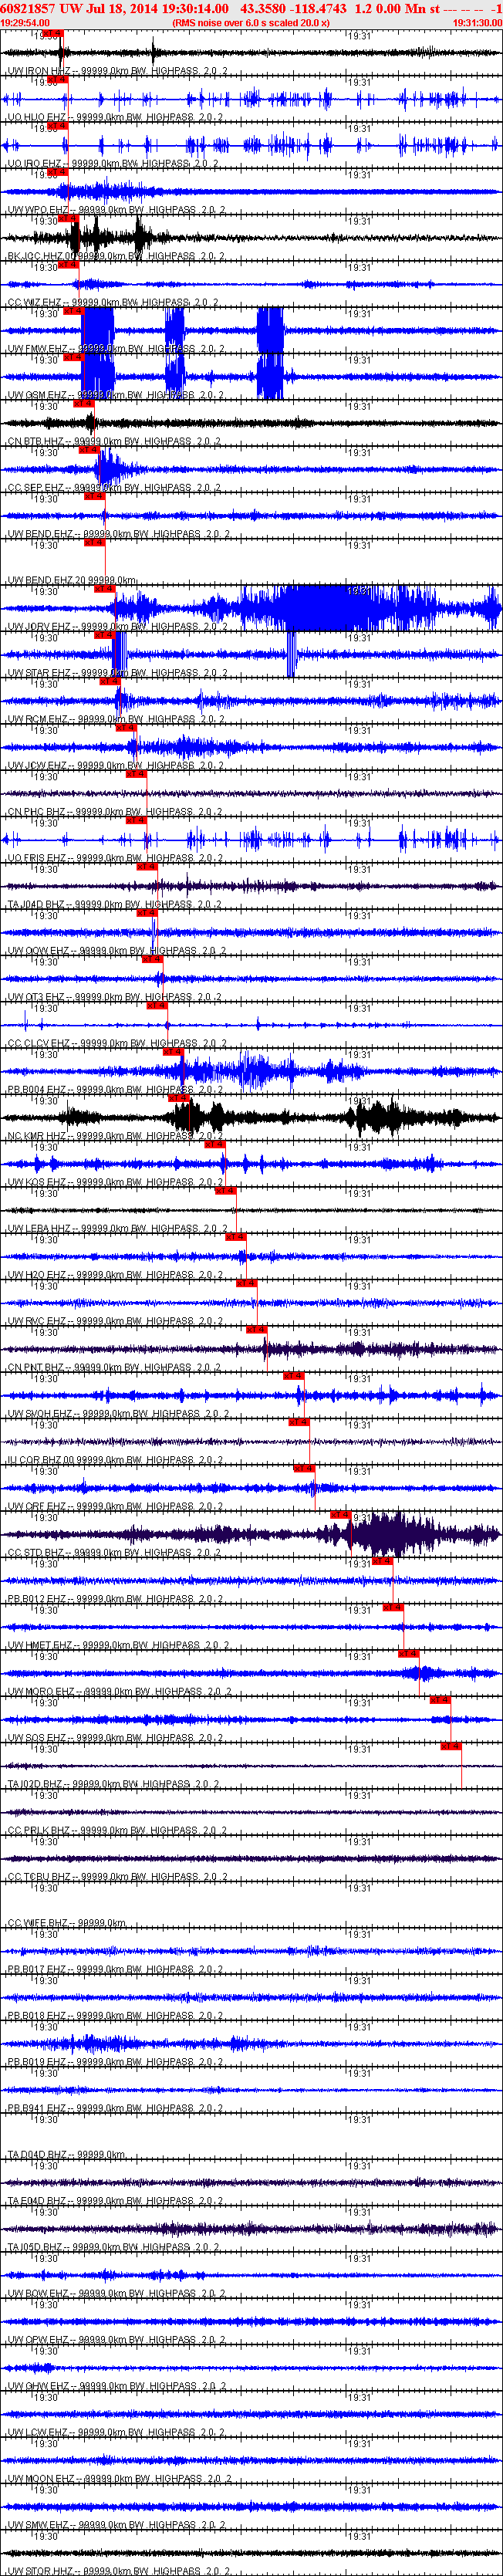Click the 'CN BTB HHZ' station label
The image size is (503, 2576).
36,442
